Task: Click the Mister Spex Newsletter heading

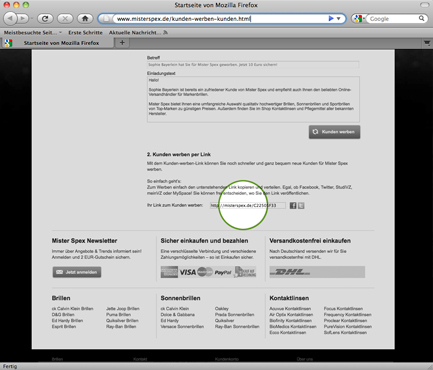Action: pos(84,241)
